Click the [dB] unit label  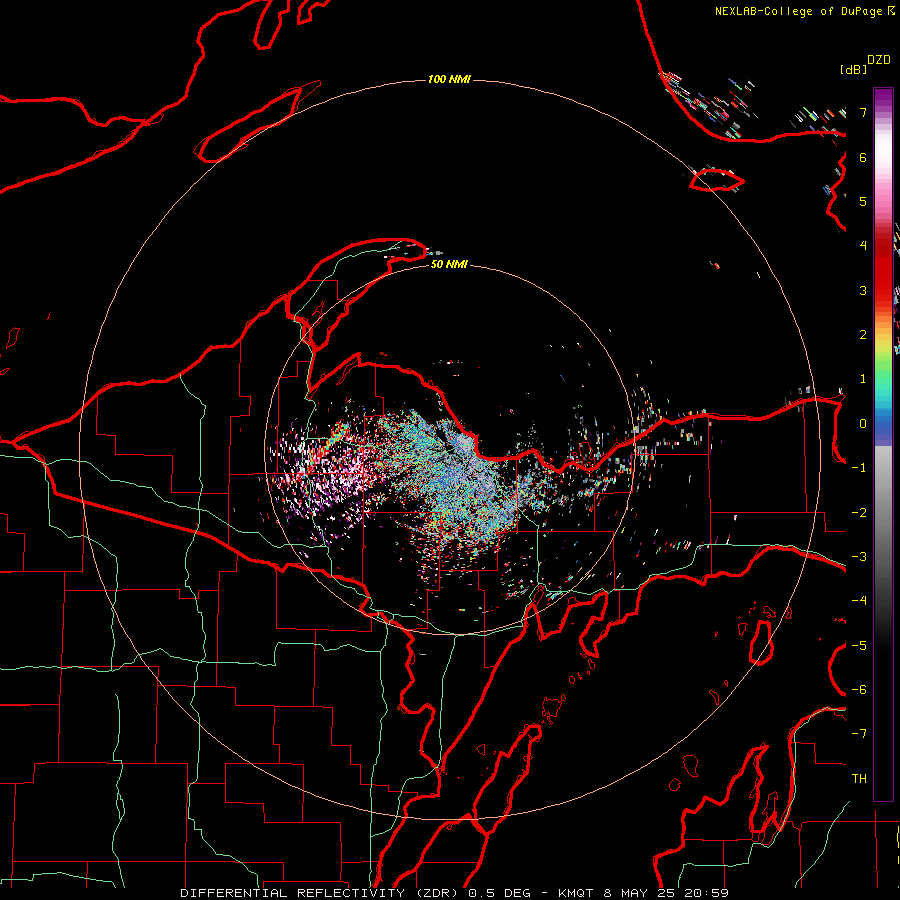coord(853,69)
